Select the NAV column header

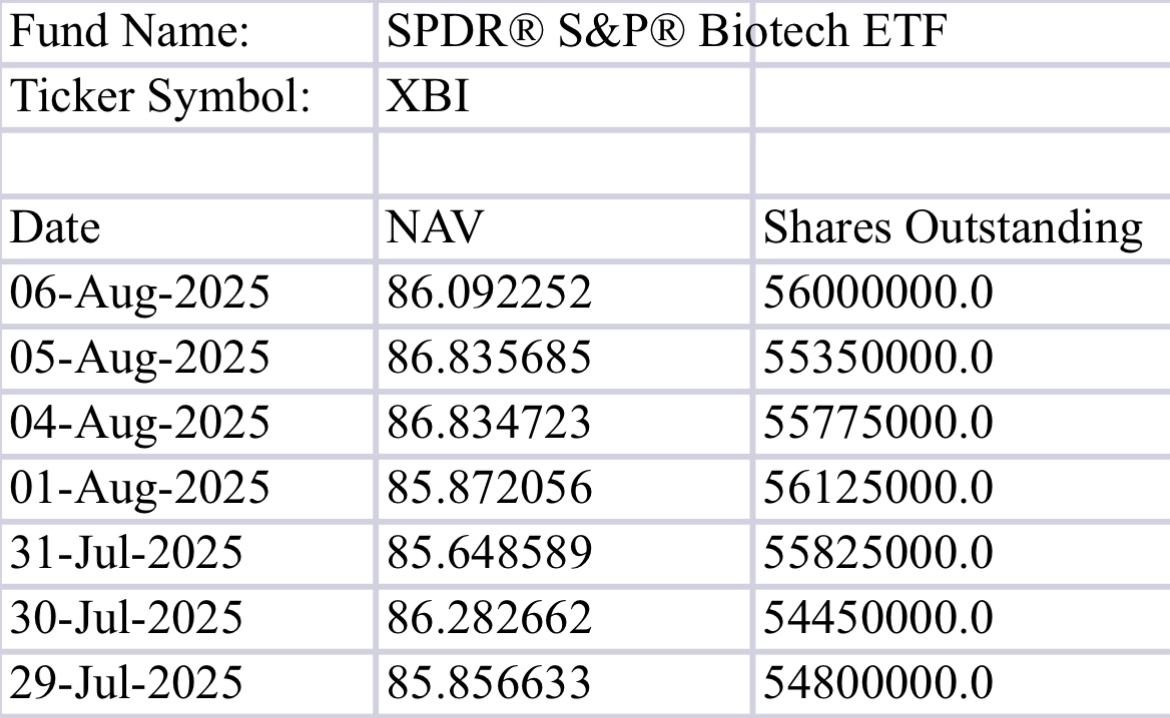tap(564, 228)
